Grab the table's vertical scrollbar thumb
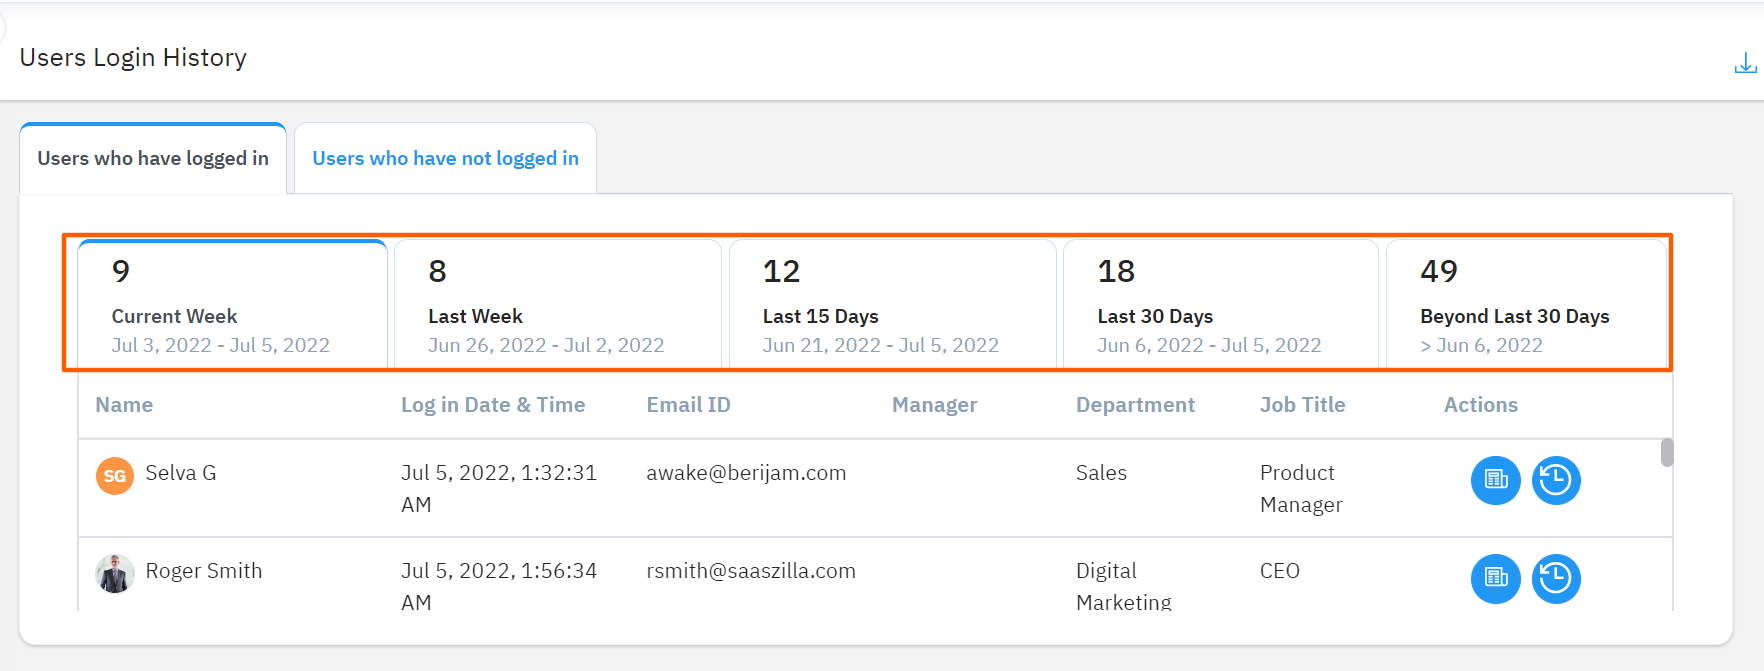 1667,452
